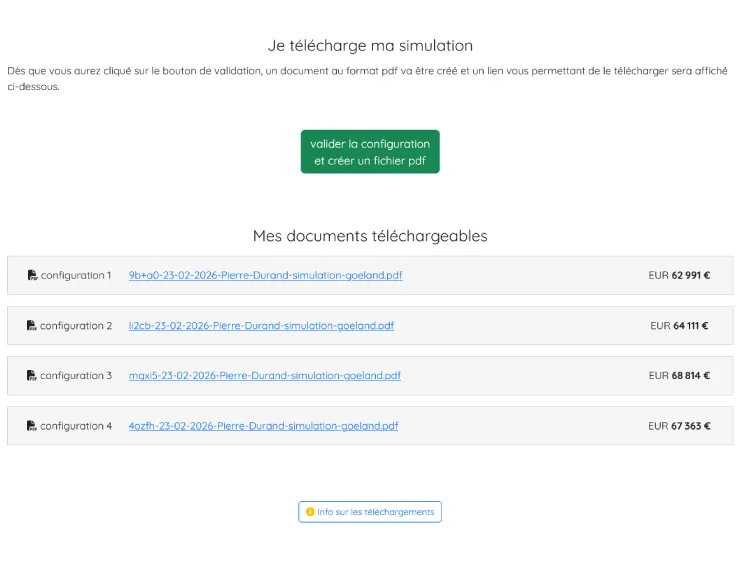Open "Info sur les téléchargements" text
Image resolution: width=750 pixels, height=562 pixels.
click(x=376, y=512)
